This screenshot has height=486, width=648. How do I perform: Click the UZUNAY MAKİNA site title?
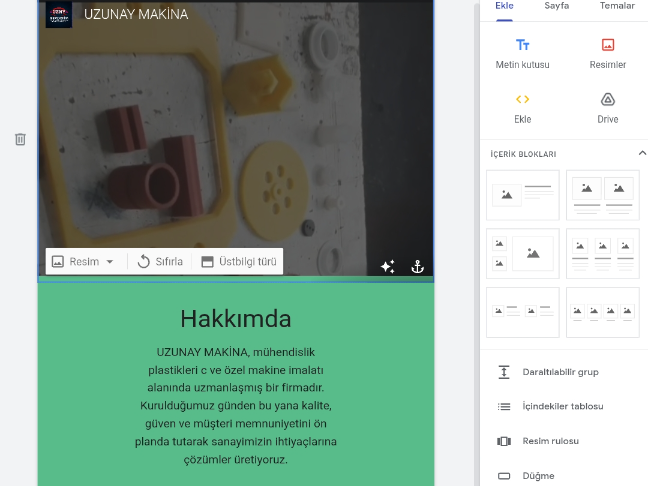click(x=136, y=14)
